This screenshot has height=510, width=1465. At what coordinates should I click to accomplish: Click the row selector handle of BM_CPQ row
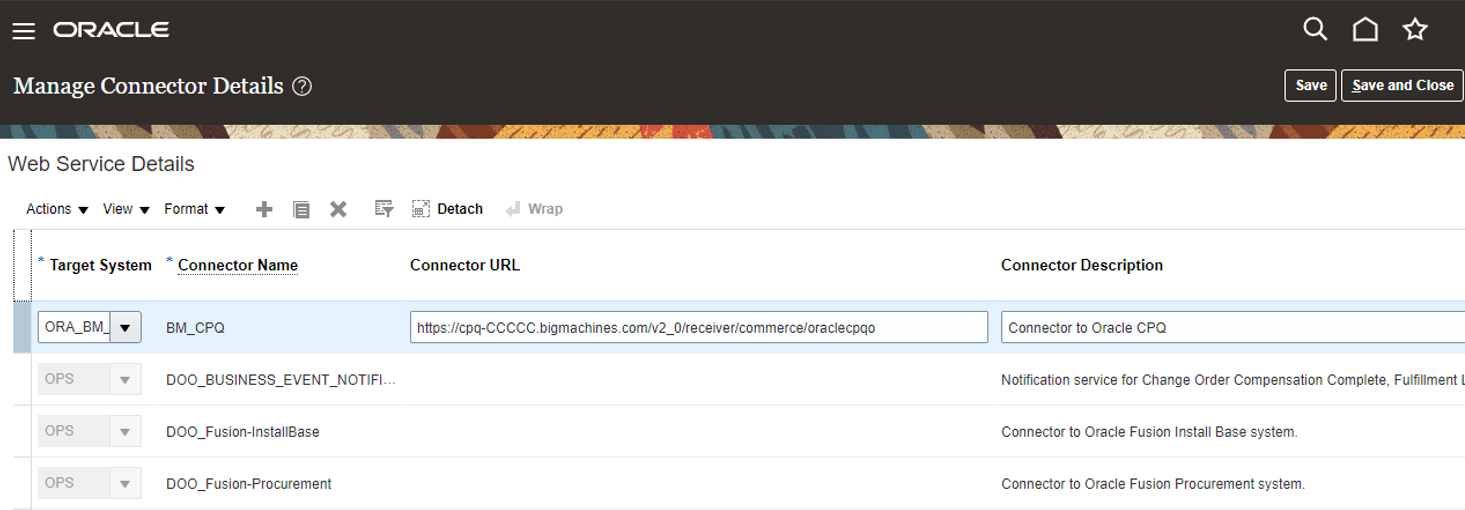point(22,327)
